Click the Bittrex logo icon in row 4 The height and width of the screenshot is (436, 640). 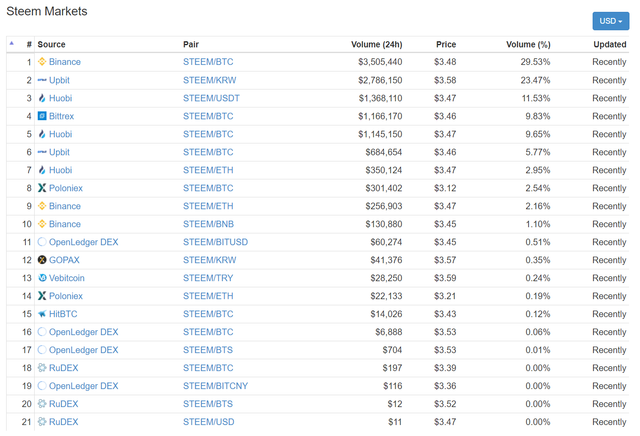(42, 116)
